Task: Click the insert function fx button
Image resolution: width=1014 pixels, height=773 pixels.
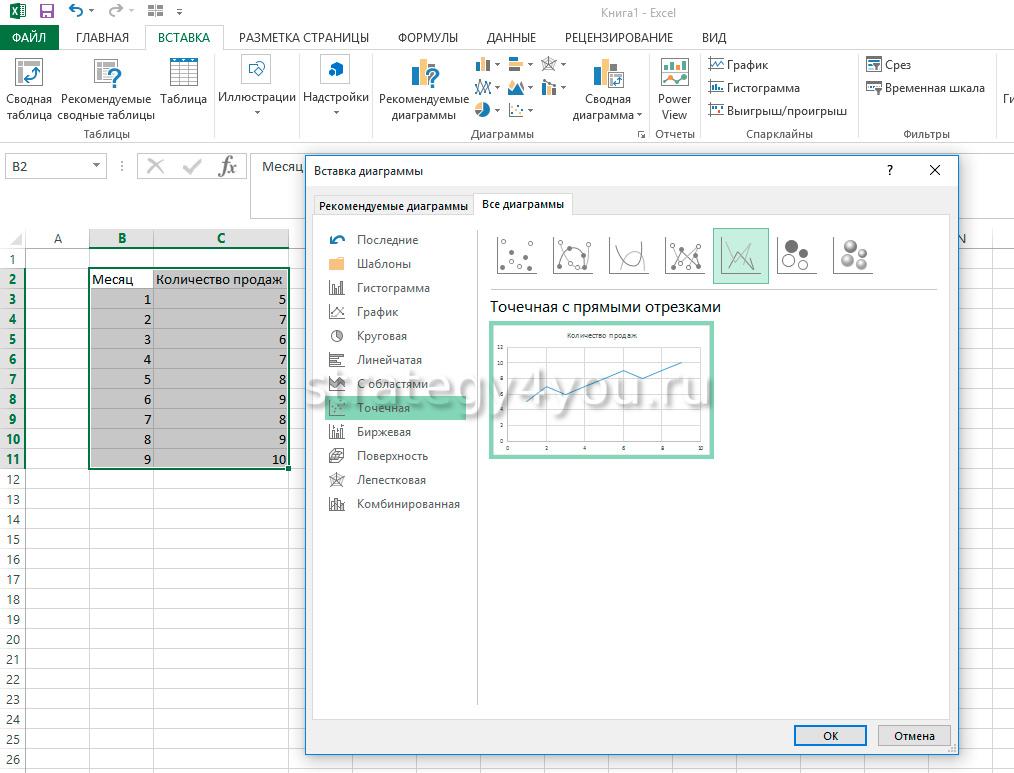Action: pyautogui.click(x=228, y=167)
